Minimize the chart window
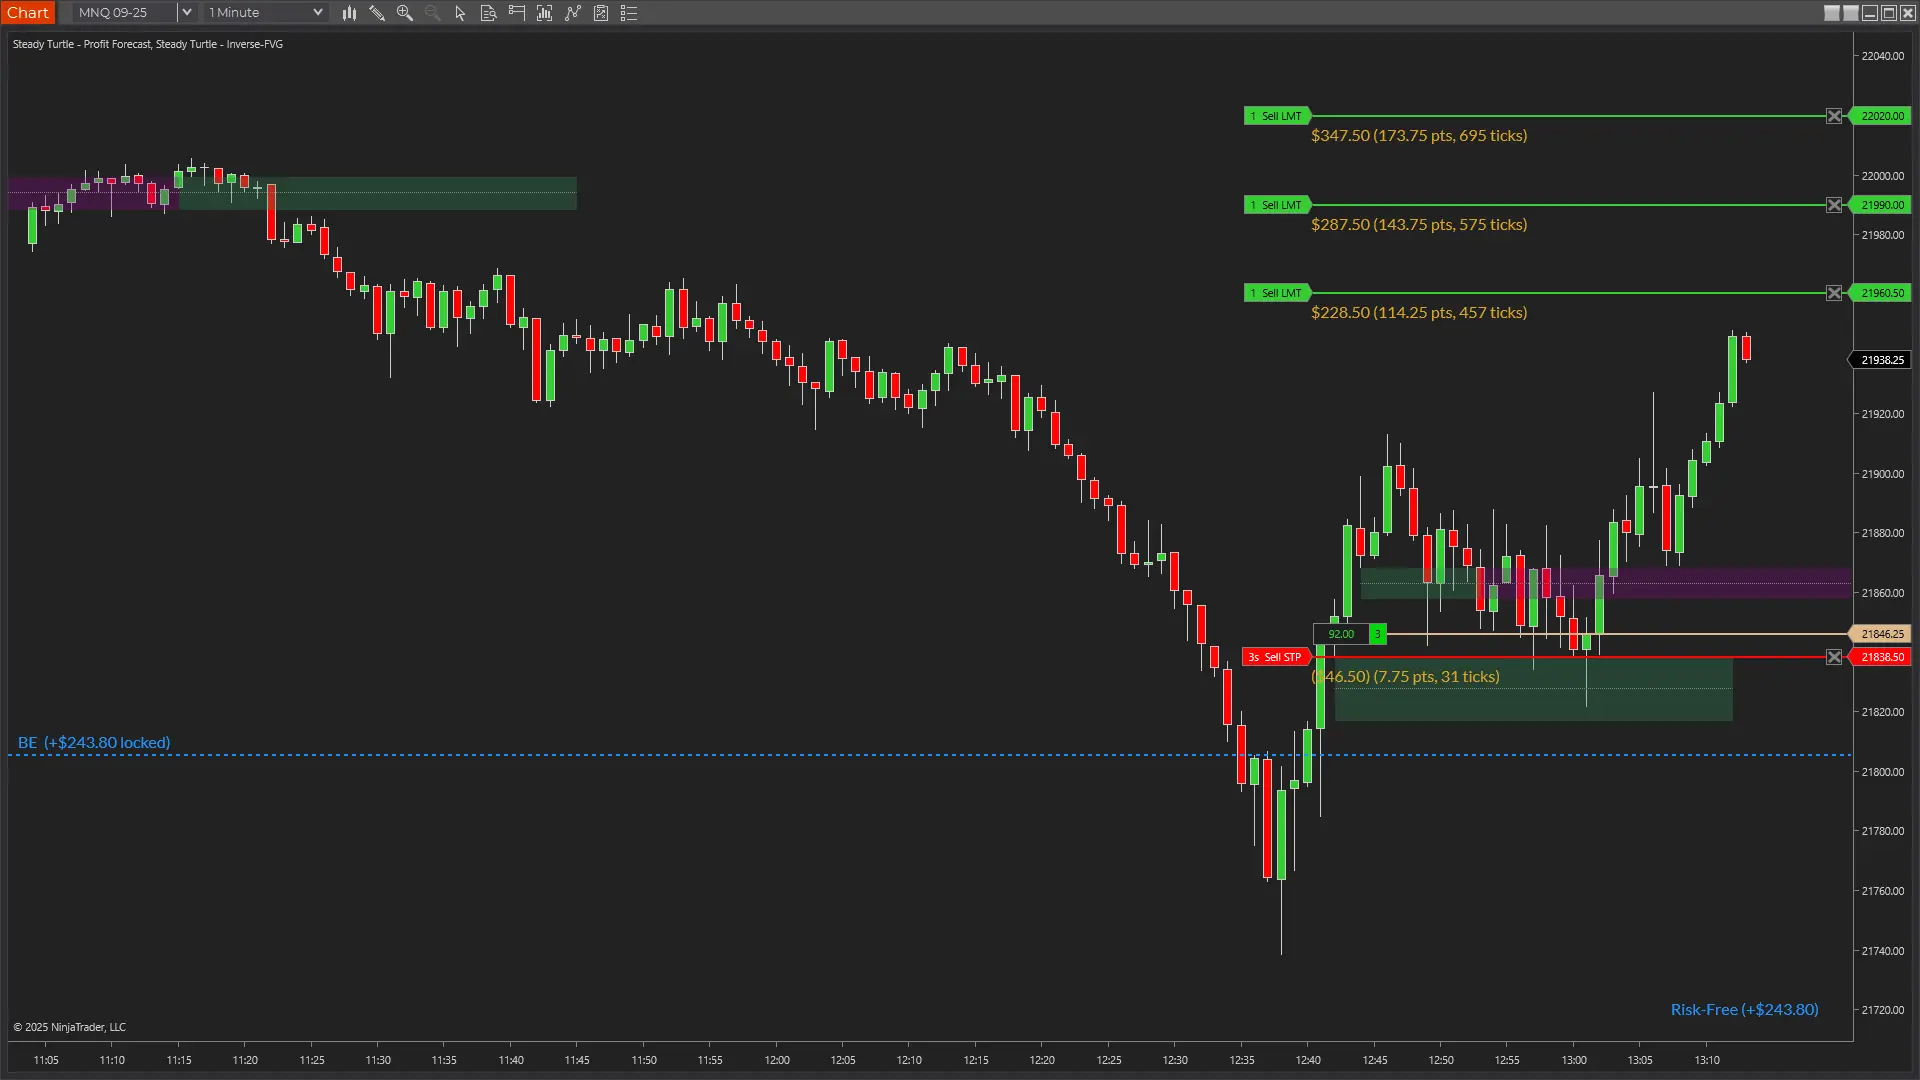 click(x=1870, y=13)
